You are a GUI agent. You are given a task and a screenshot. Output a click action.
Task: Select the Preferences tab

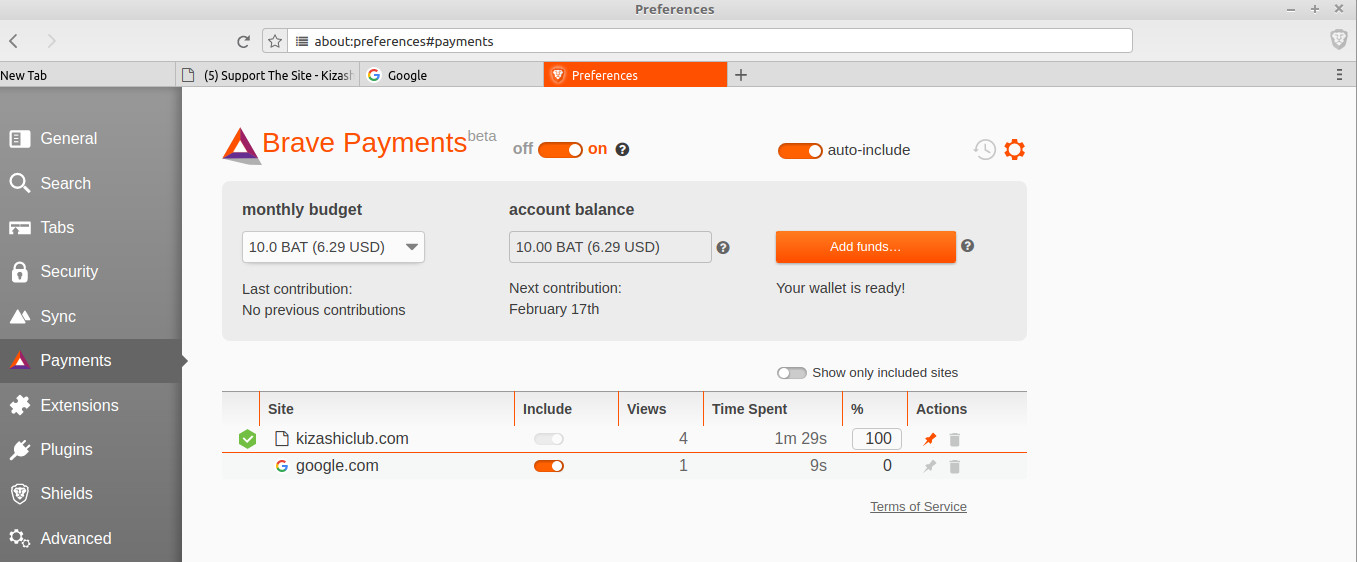[635, 75]
